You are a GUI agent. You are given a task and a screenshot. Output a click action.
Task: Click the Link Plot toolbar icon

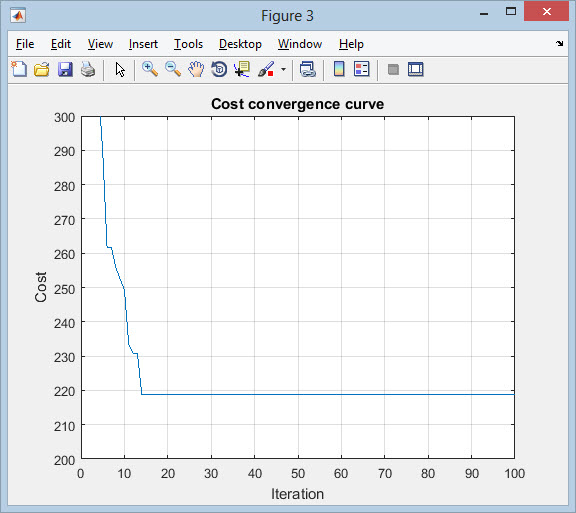tap(307, 69)
